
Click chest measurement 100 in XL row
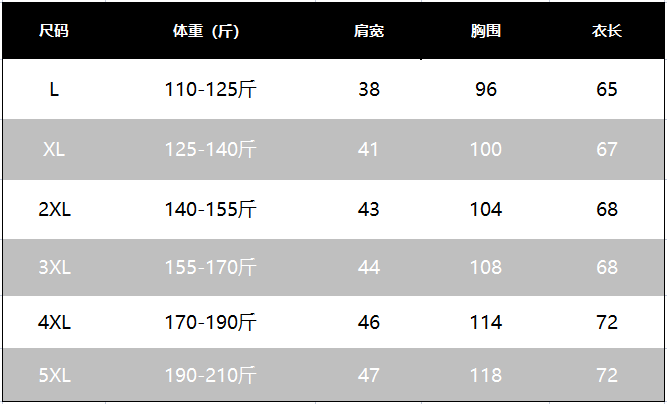tap(486, 150)
